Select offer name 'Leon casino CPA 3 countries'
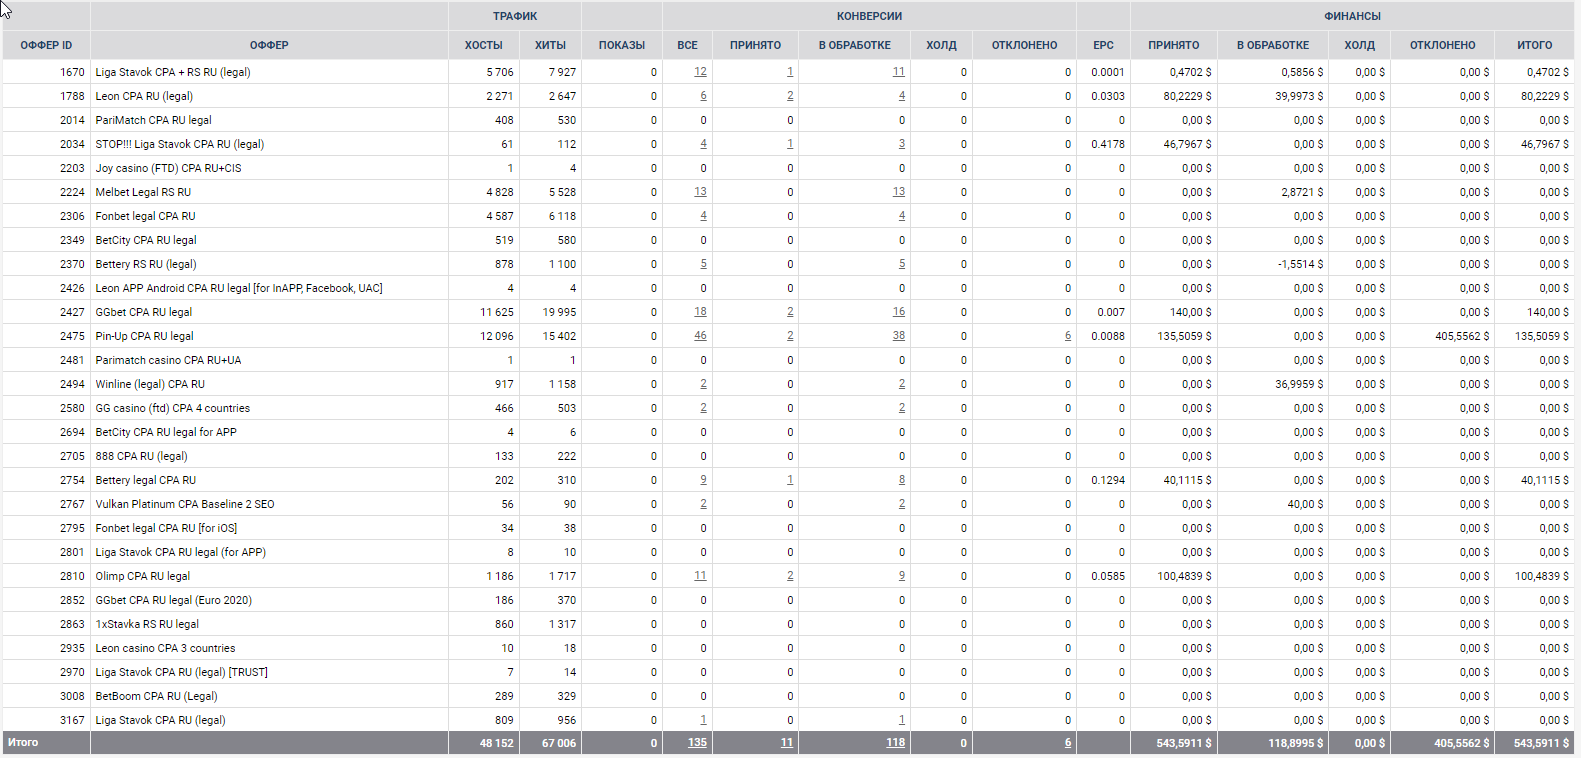 [x=165, y=648]
